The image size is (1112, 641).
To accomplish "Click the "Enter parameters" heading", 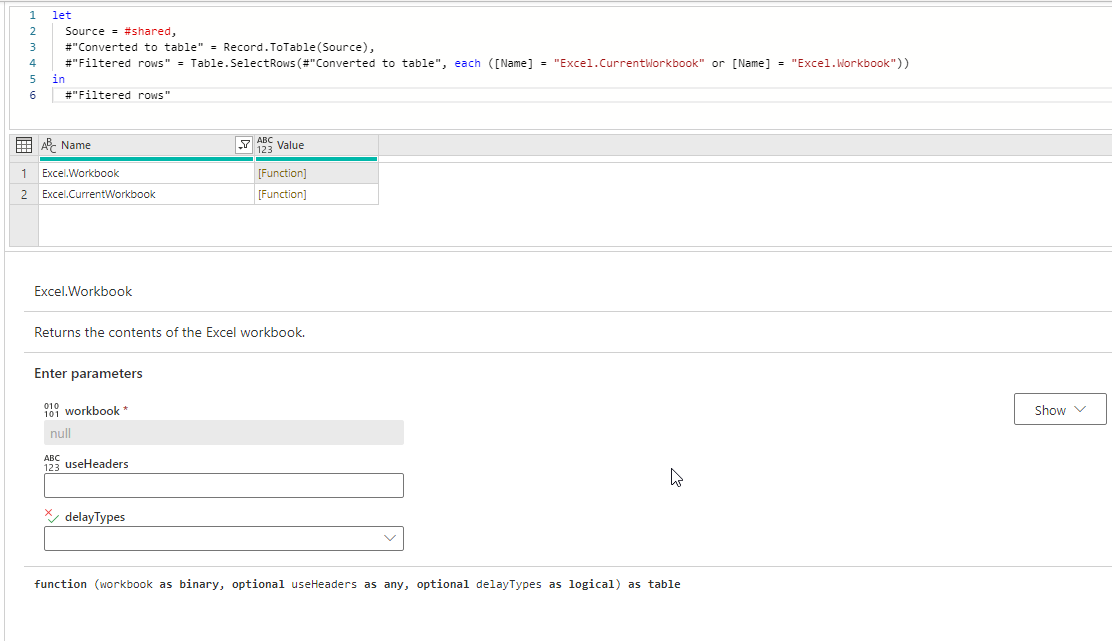I will coord(88,374).
